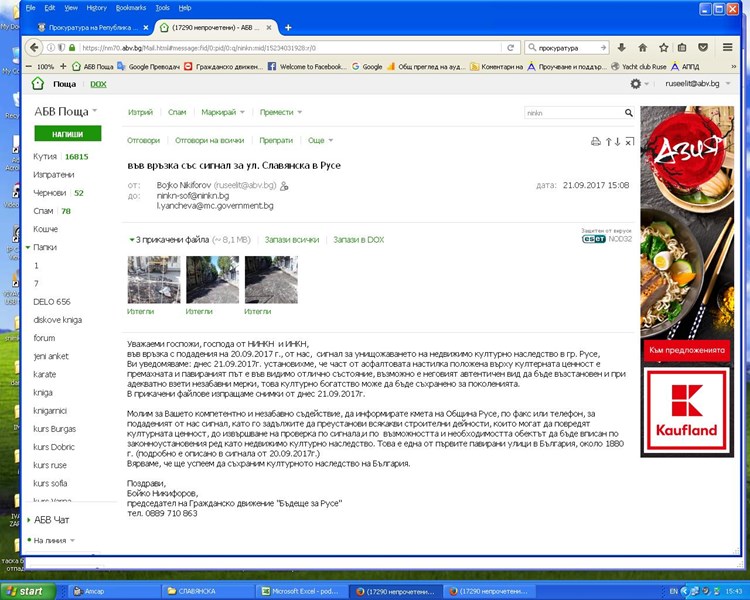Open the Firefox hamburger menu
The image size is (750, 600).
(727, 47)
